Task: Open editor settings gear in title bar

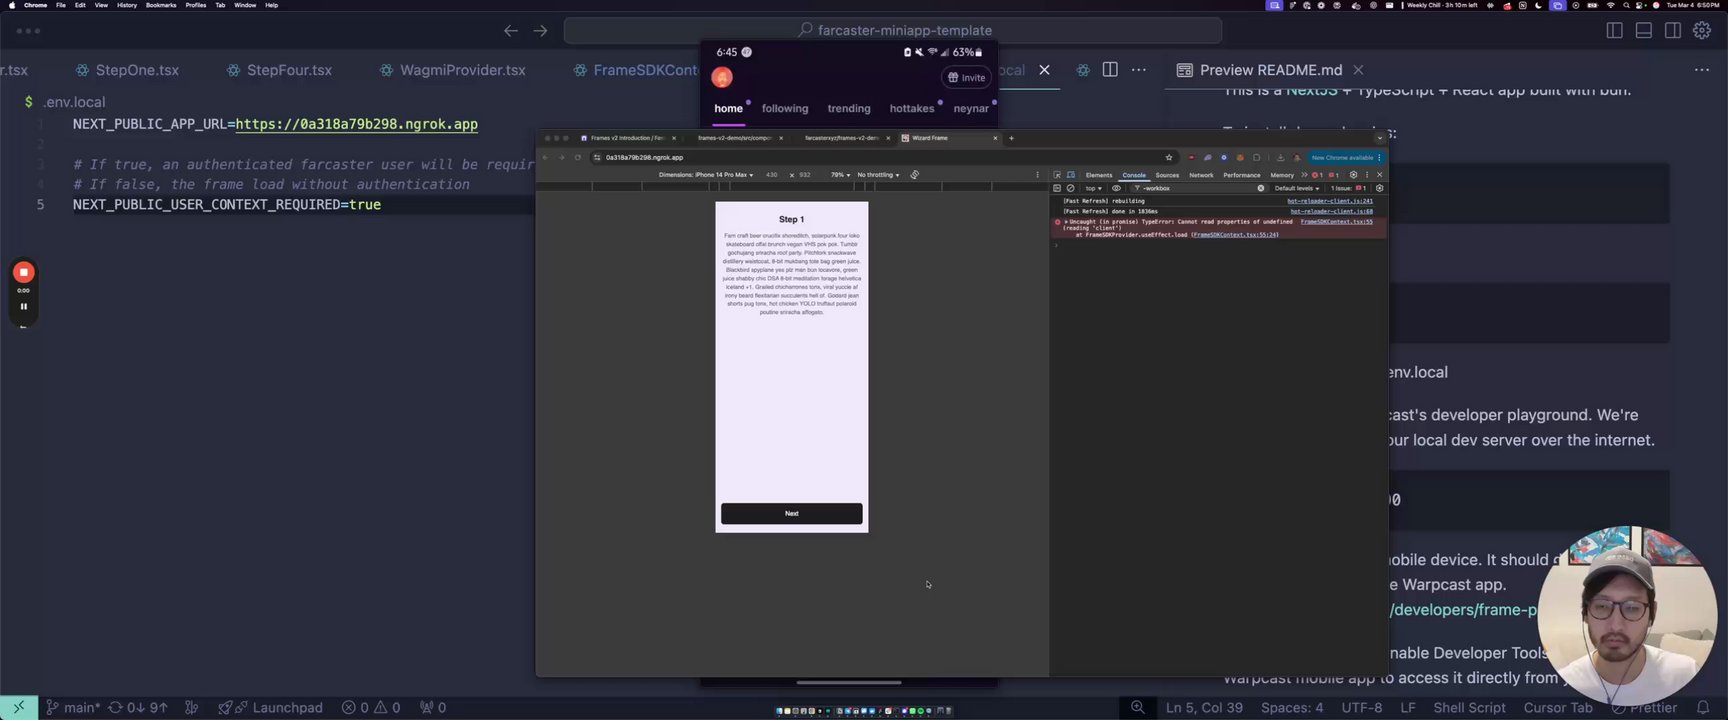Action: 1702,31
